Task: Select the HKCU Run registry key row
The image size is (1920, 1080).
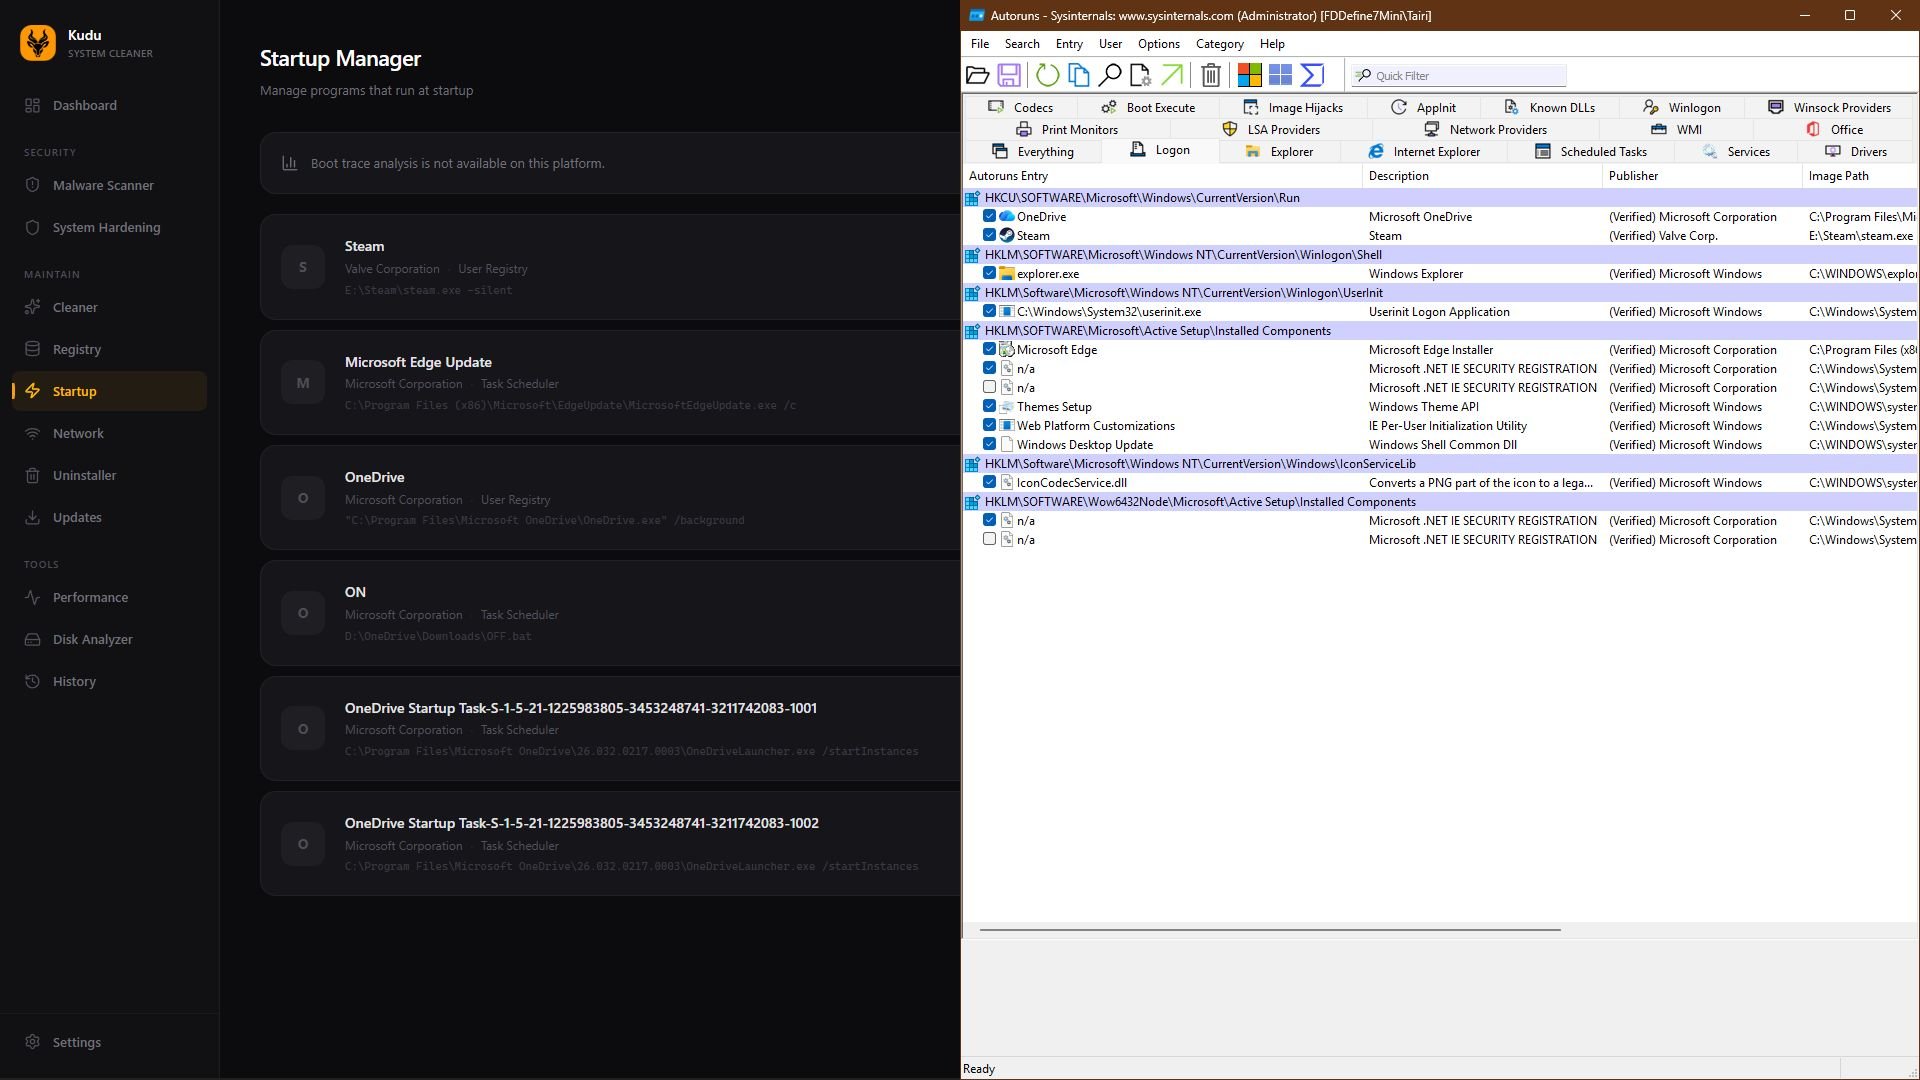Action: click(1440, 197)
